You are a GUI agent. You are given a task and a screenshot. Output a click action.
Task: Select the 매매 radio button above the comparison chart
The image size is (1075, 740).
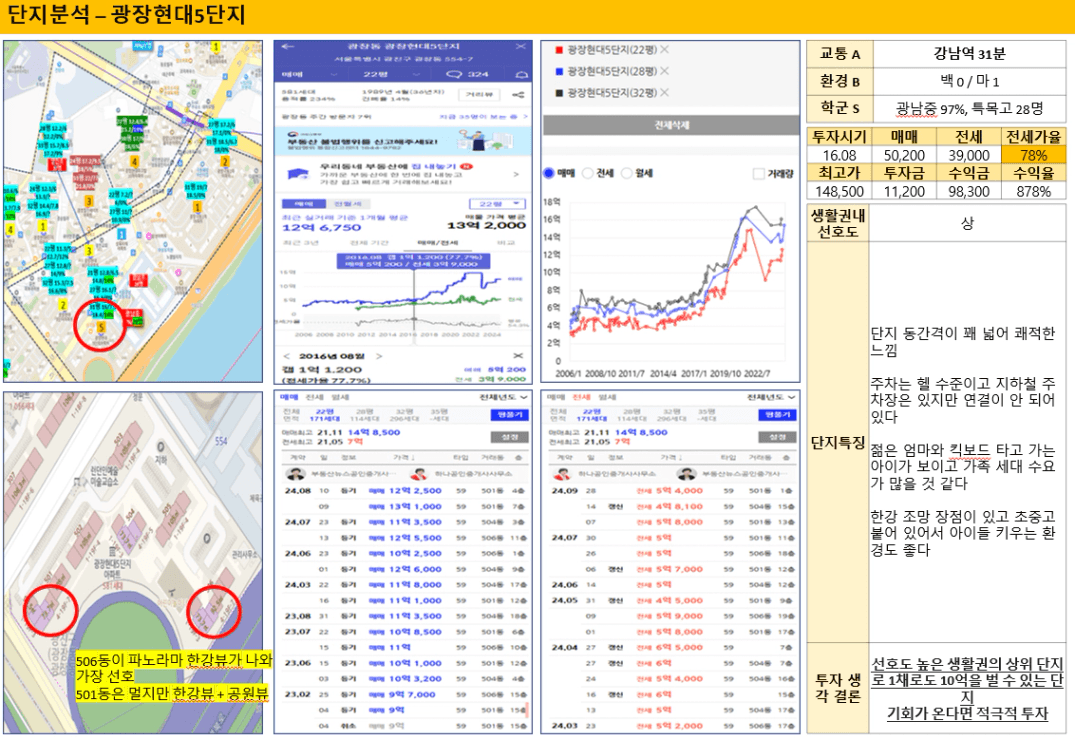coord(548,173)
